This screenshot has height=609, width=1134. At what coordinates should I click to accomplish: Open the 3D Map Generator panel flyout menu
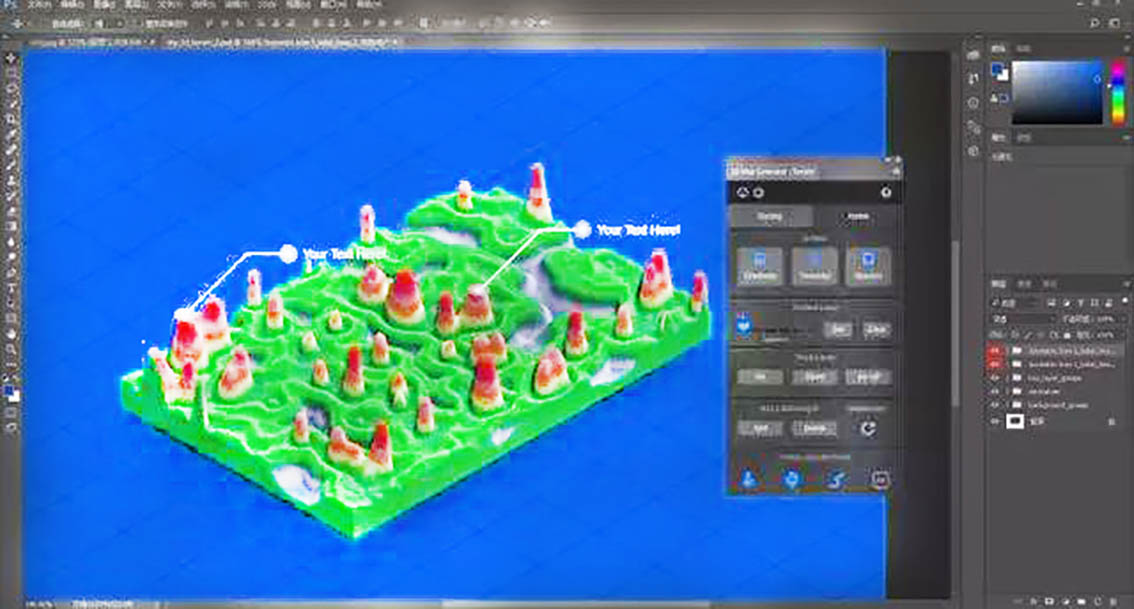coord(896,171)
